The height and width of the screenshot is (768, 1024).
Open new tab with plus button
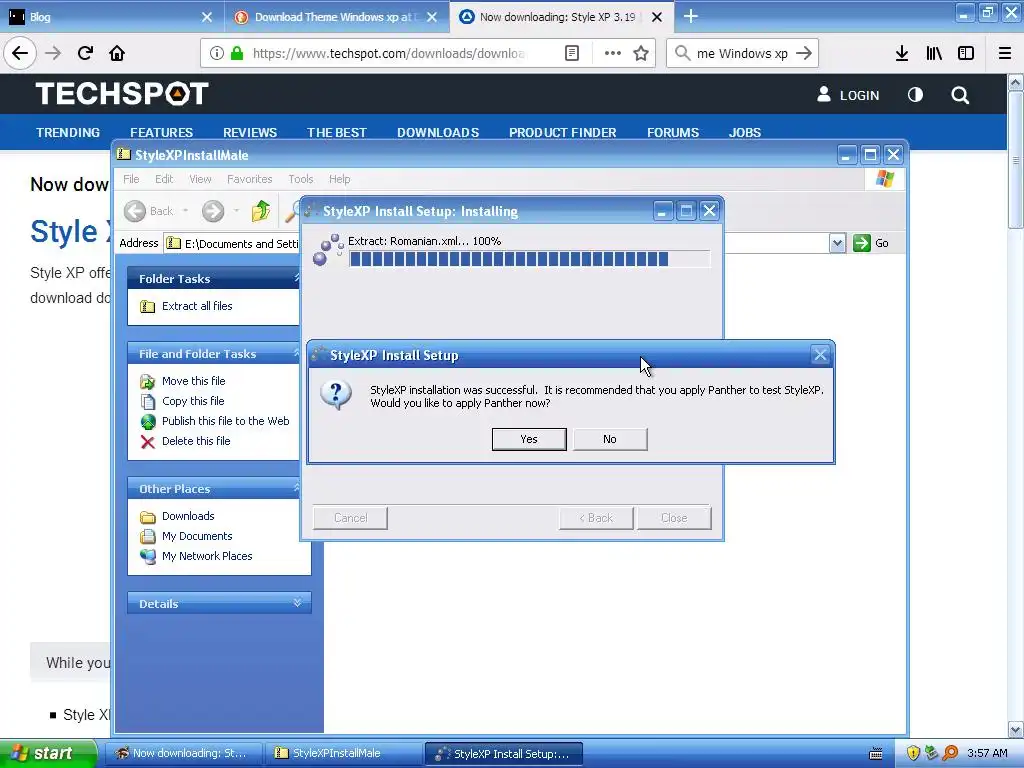click(x=690, y=16)
